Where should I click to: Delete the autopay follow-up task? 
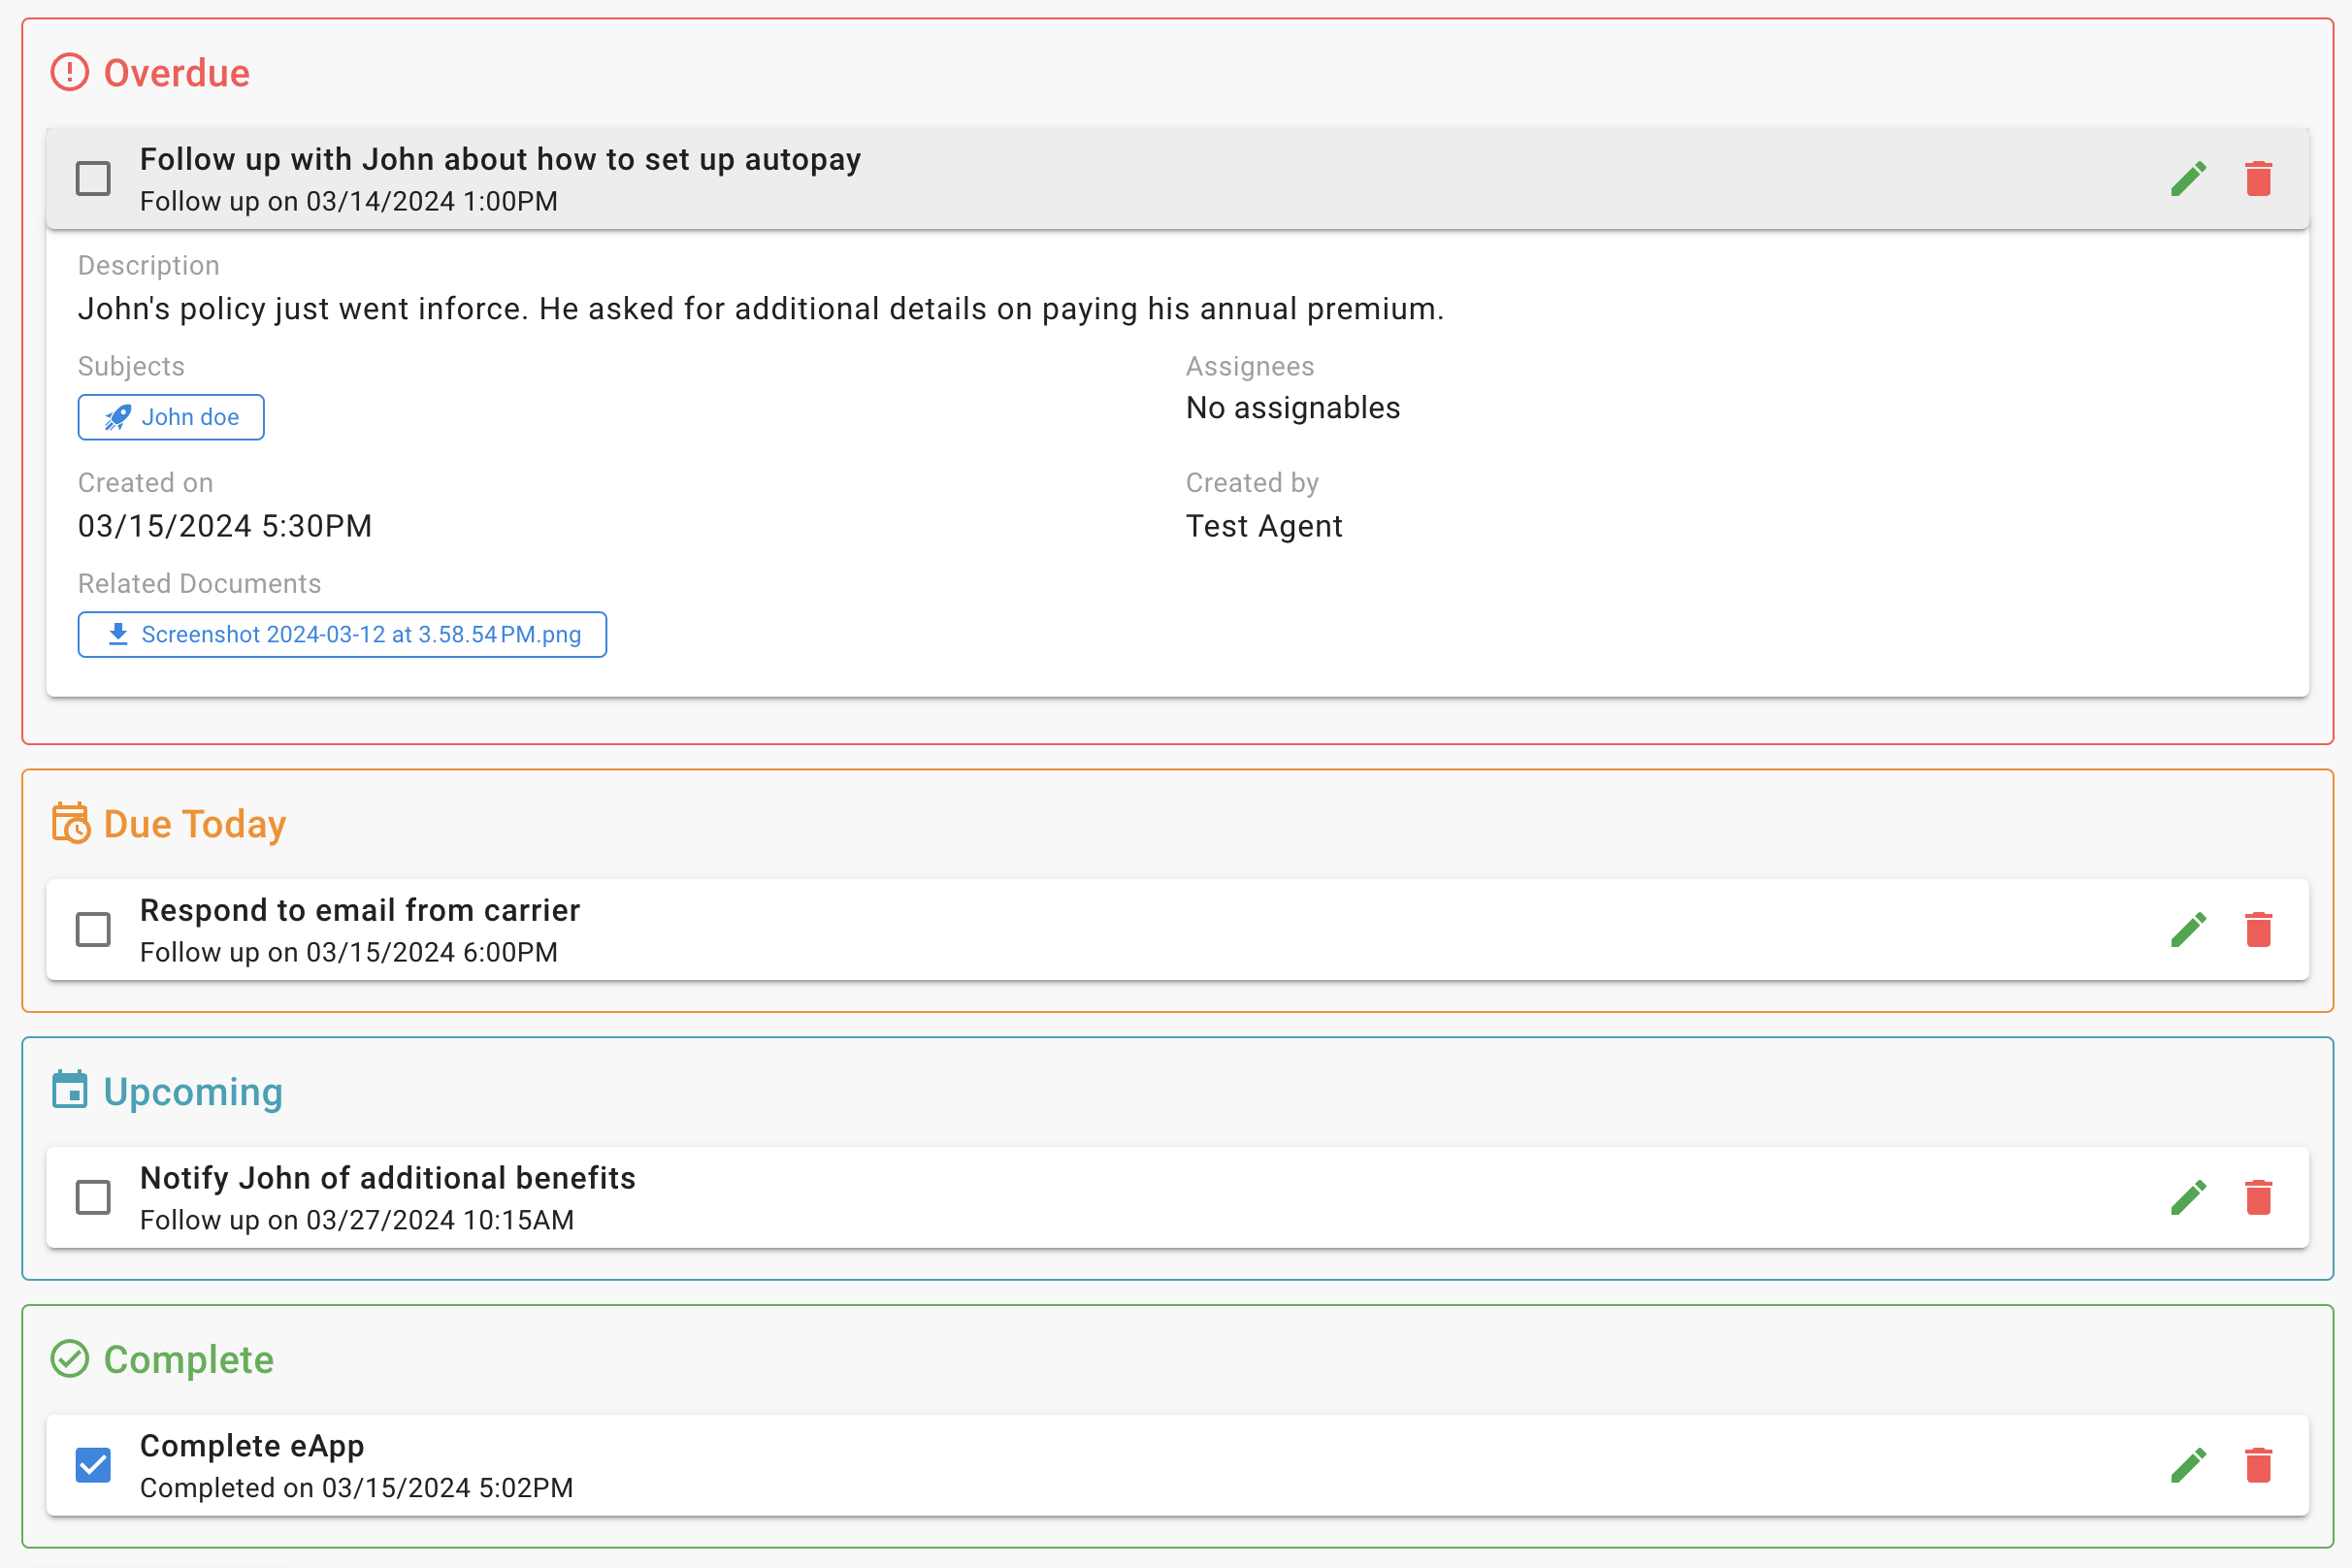(x=2258, y=179)
